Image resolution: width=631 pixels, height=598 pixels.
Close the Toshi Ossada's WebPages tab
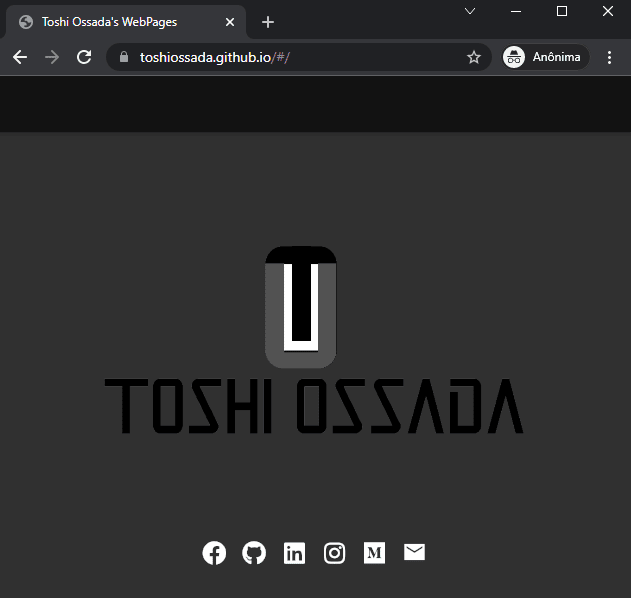230,22
